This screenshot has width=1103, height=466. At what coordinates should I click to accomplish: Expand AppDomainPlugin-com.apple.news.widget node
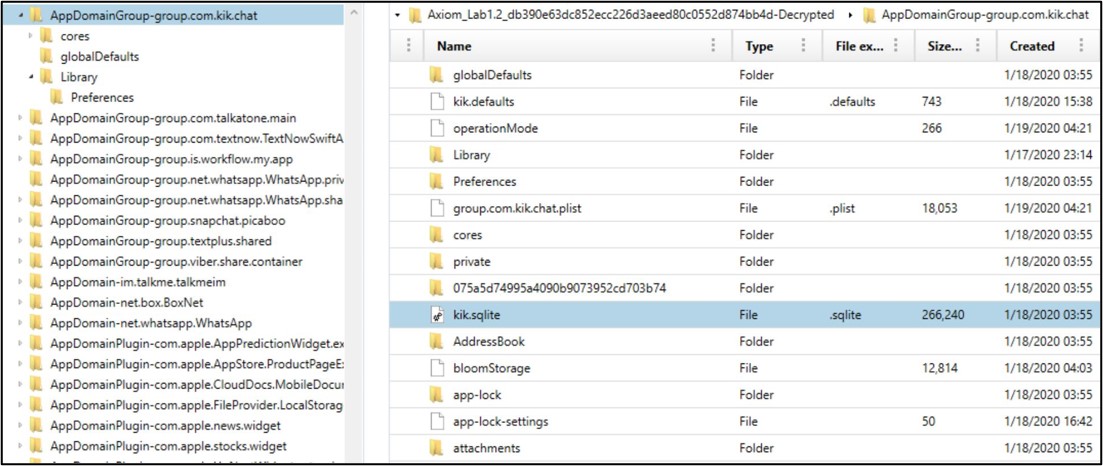[x=20, y=426]
